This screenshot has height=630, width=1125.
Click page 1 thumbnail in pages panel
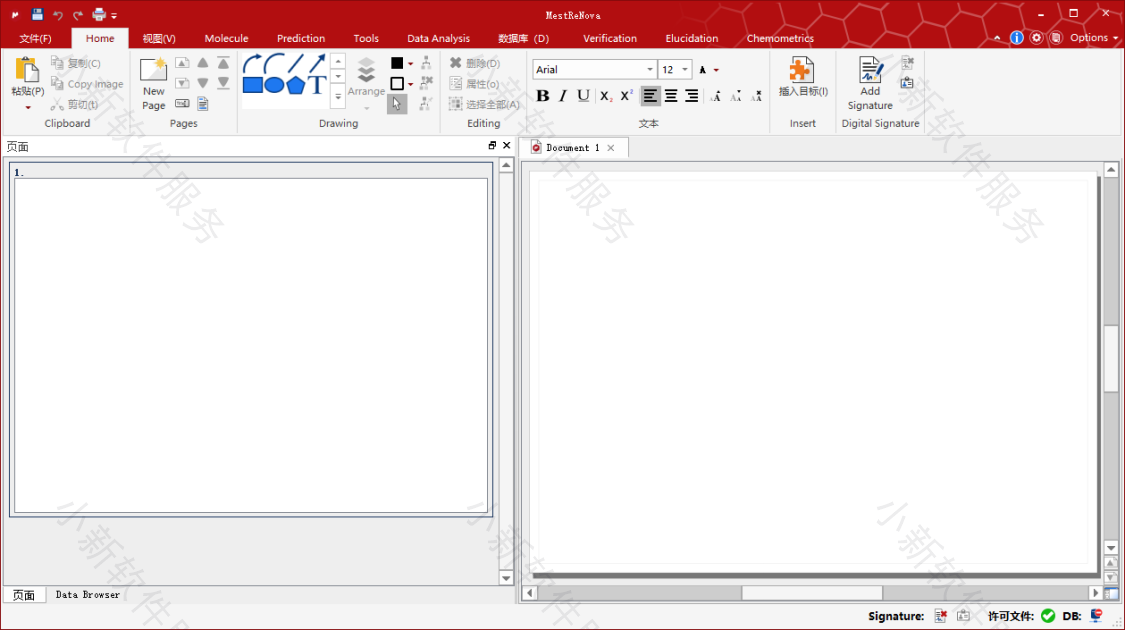[250, 340]
